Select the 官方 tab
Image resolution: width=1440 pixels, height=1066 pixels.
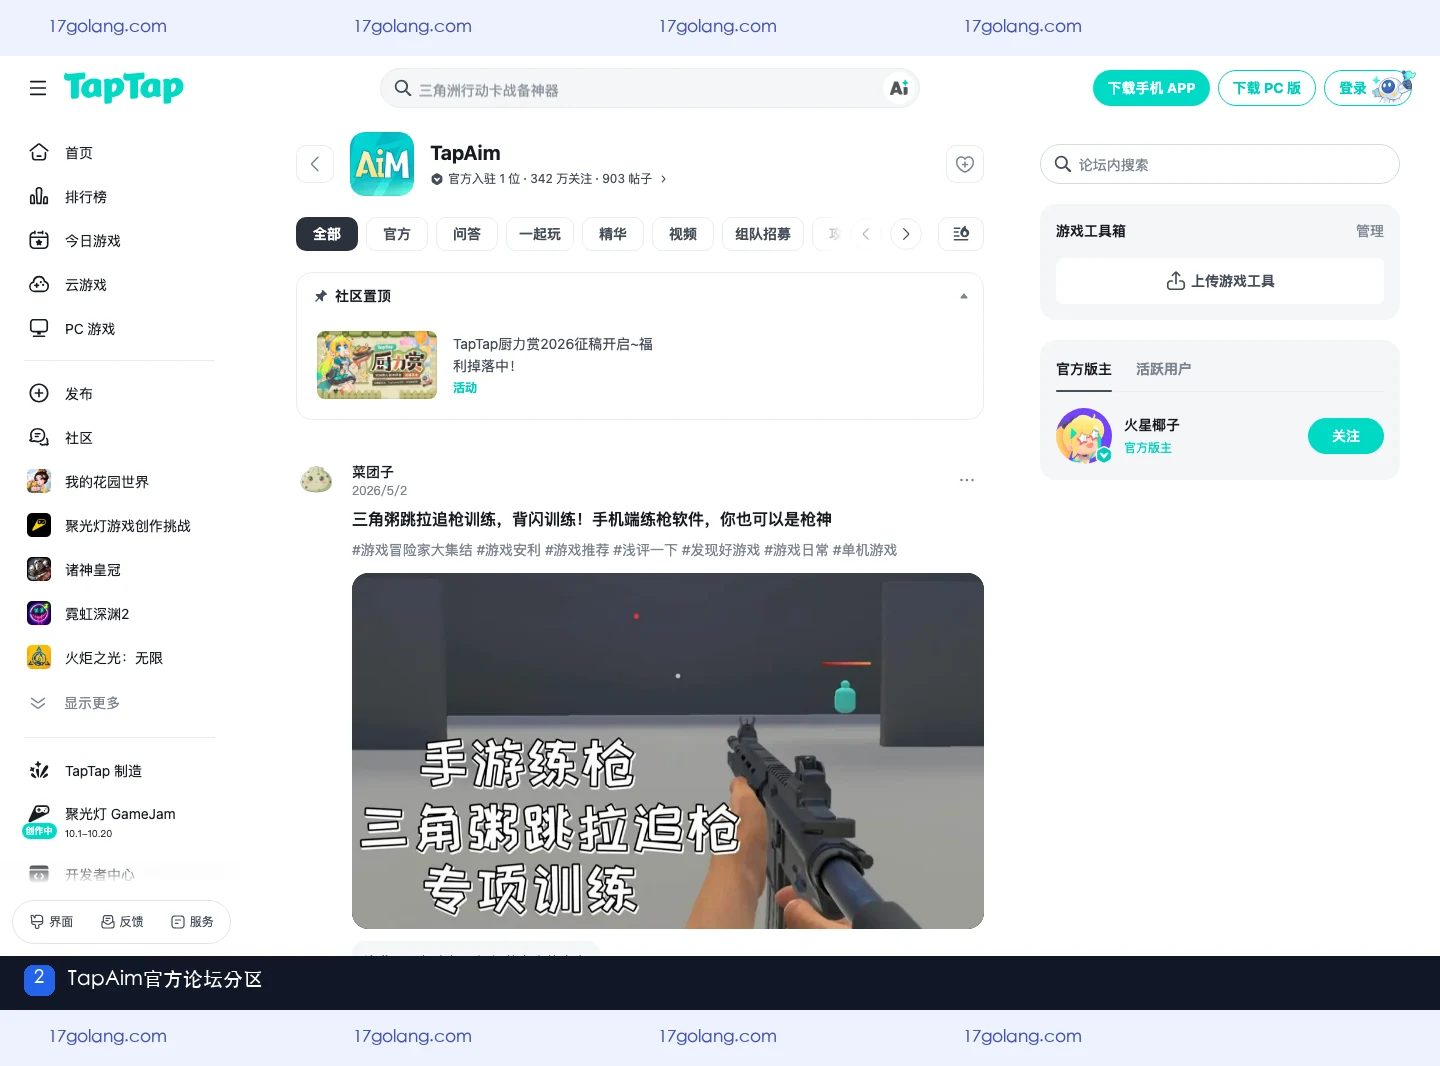[x=397, y=234]
